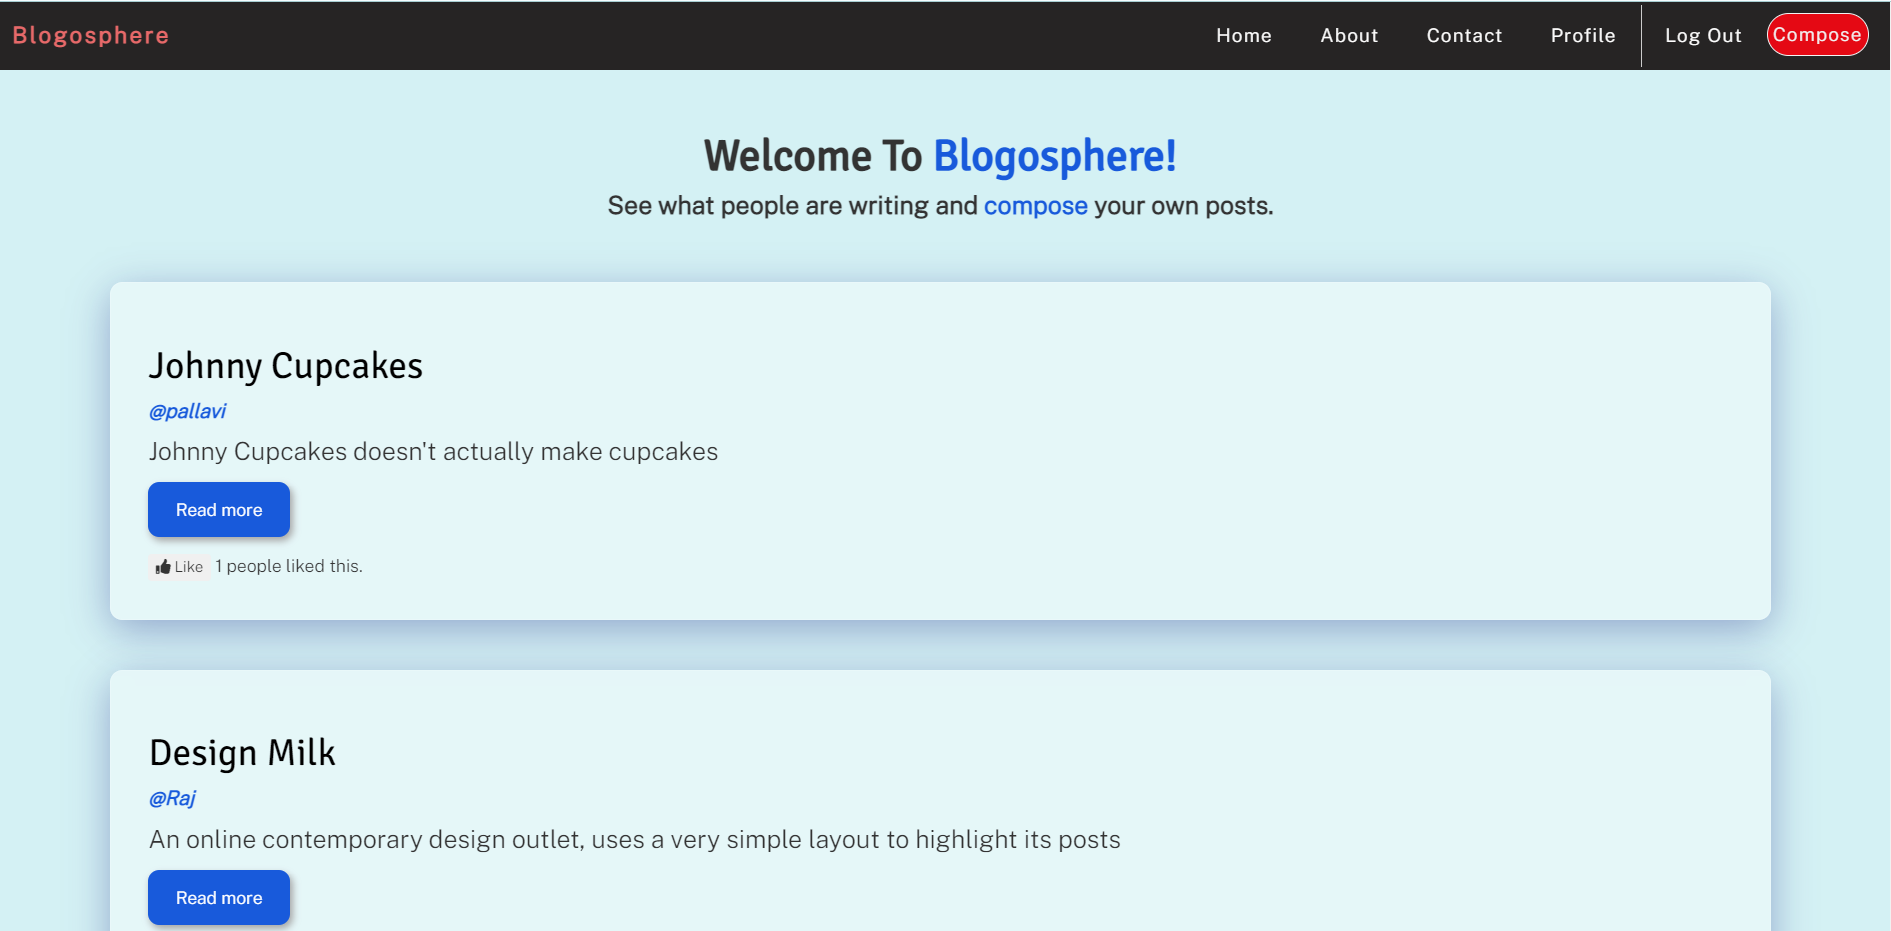1891x931 pixels.
Task: Open the Johnny Cupcakes post title
Action: point(286,366)
